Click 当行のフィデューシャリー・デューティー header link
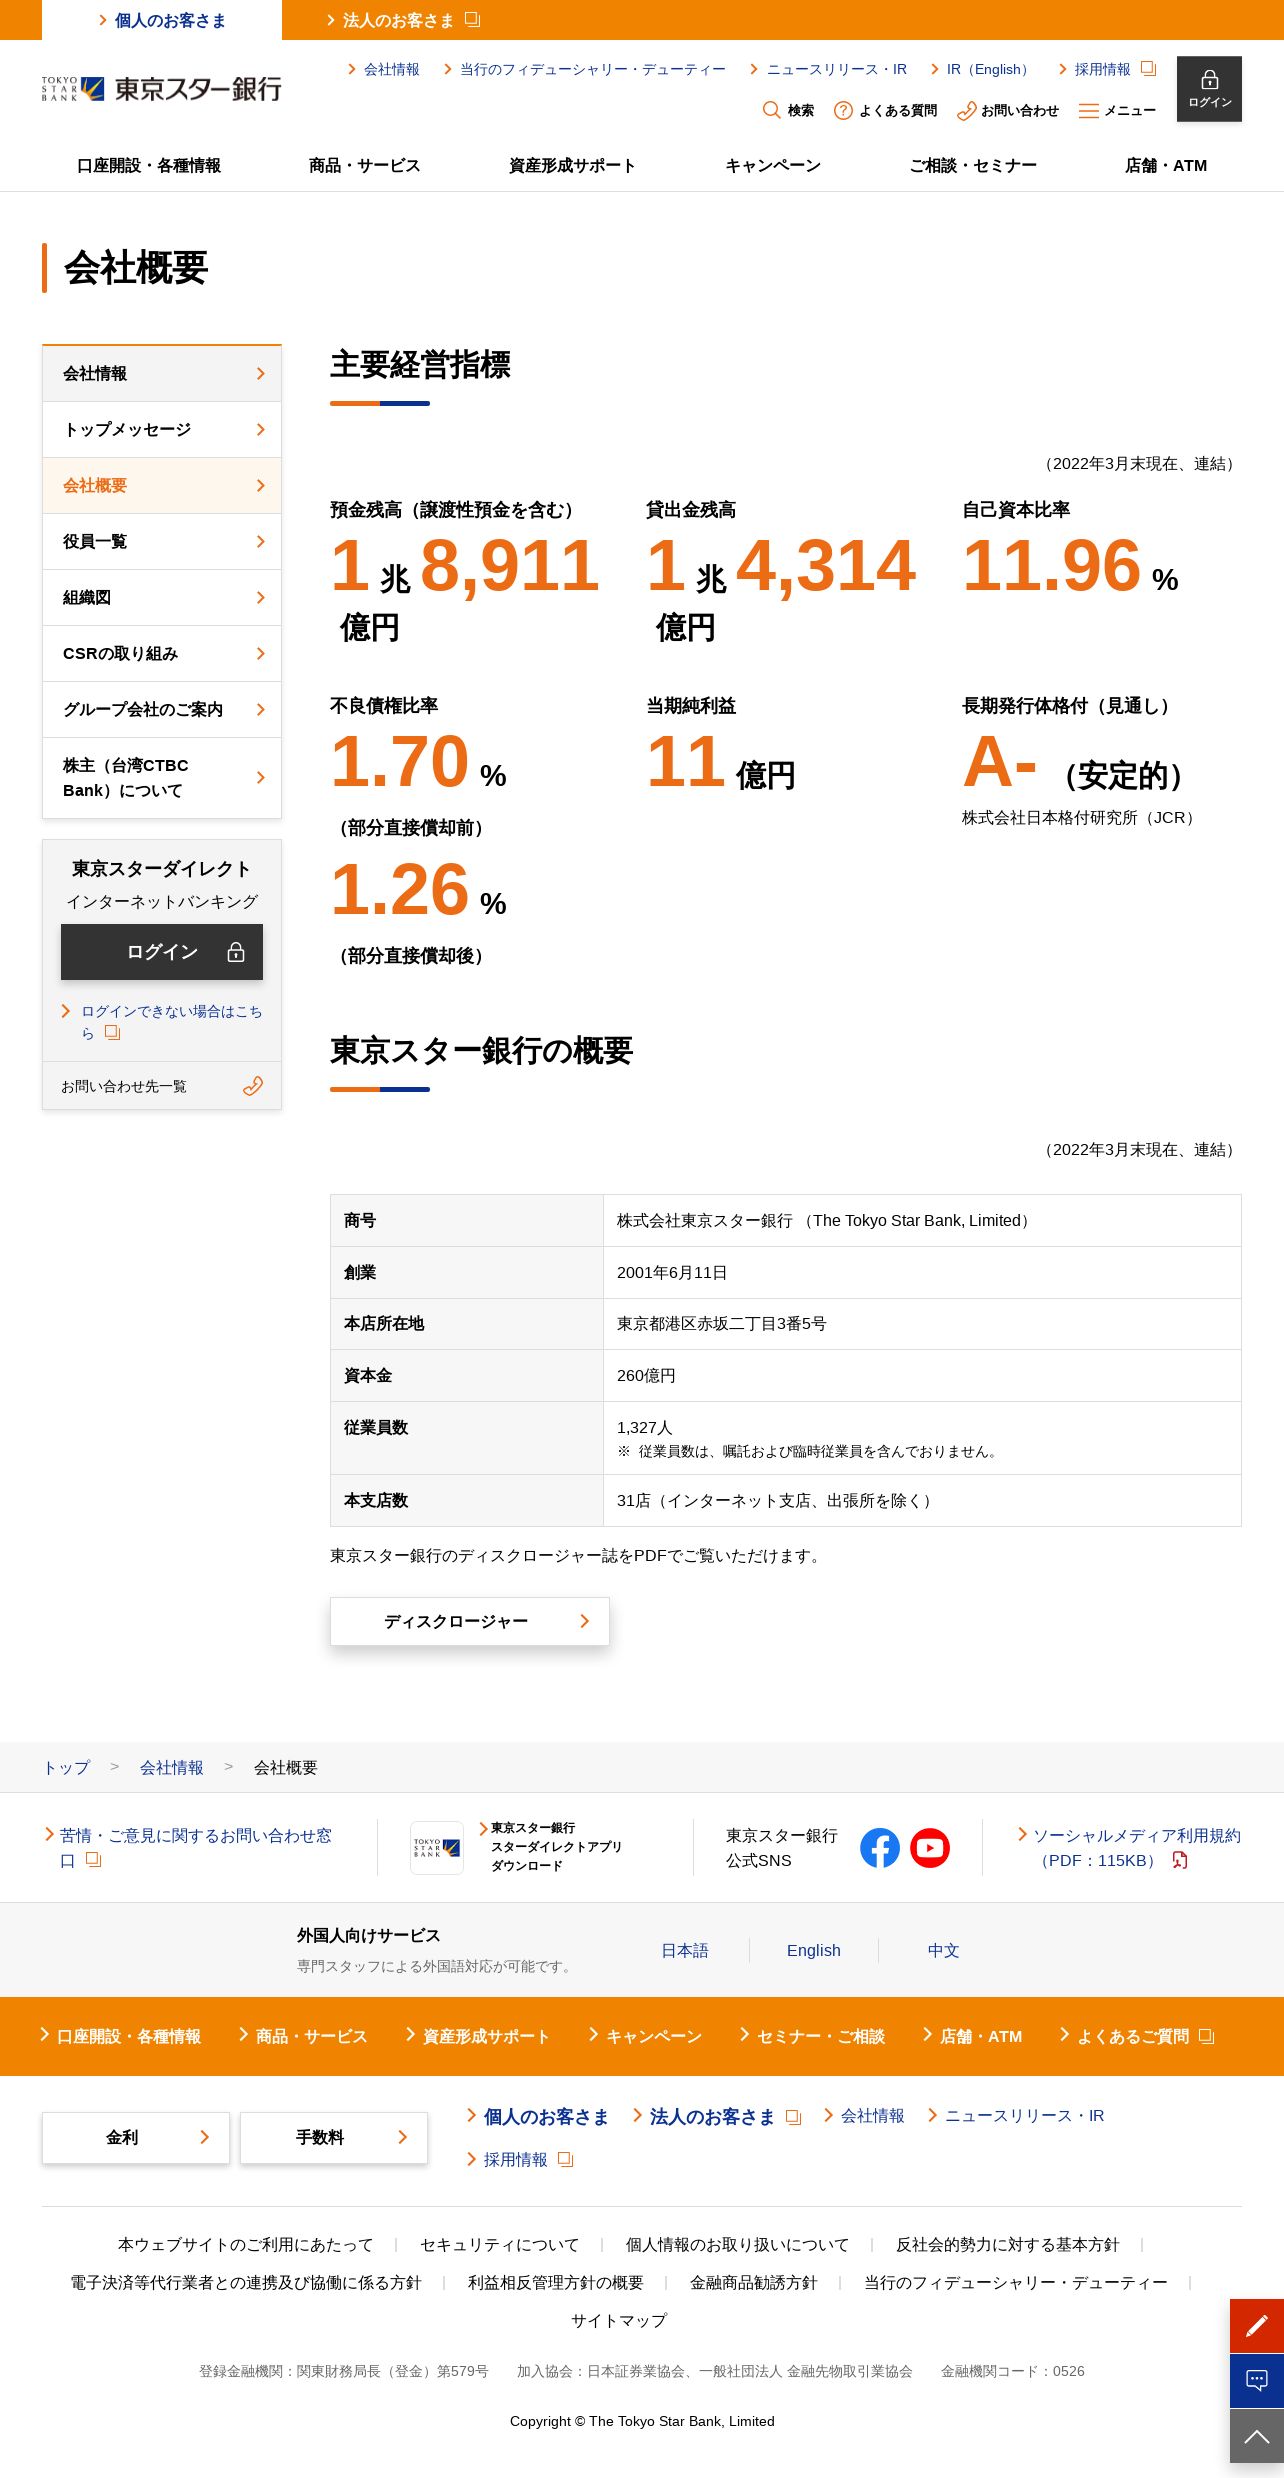Screen dimensions: 1284x2478 coord(593,69)
